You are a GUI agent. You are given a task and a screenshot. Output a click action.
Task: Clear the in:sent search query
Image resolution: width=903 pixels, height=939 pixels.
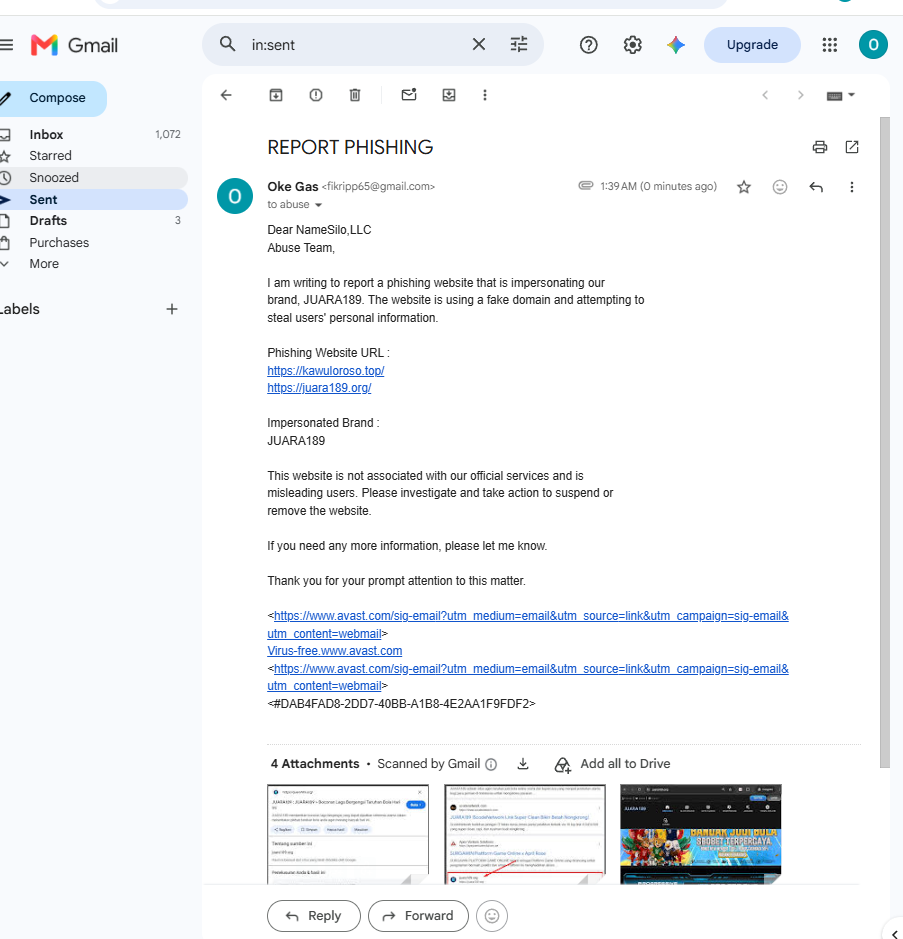tap(478, 44)
